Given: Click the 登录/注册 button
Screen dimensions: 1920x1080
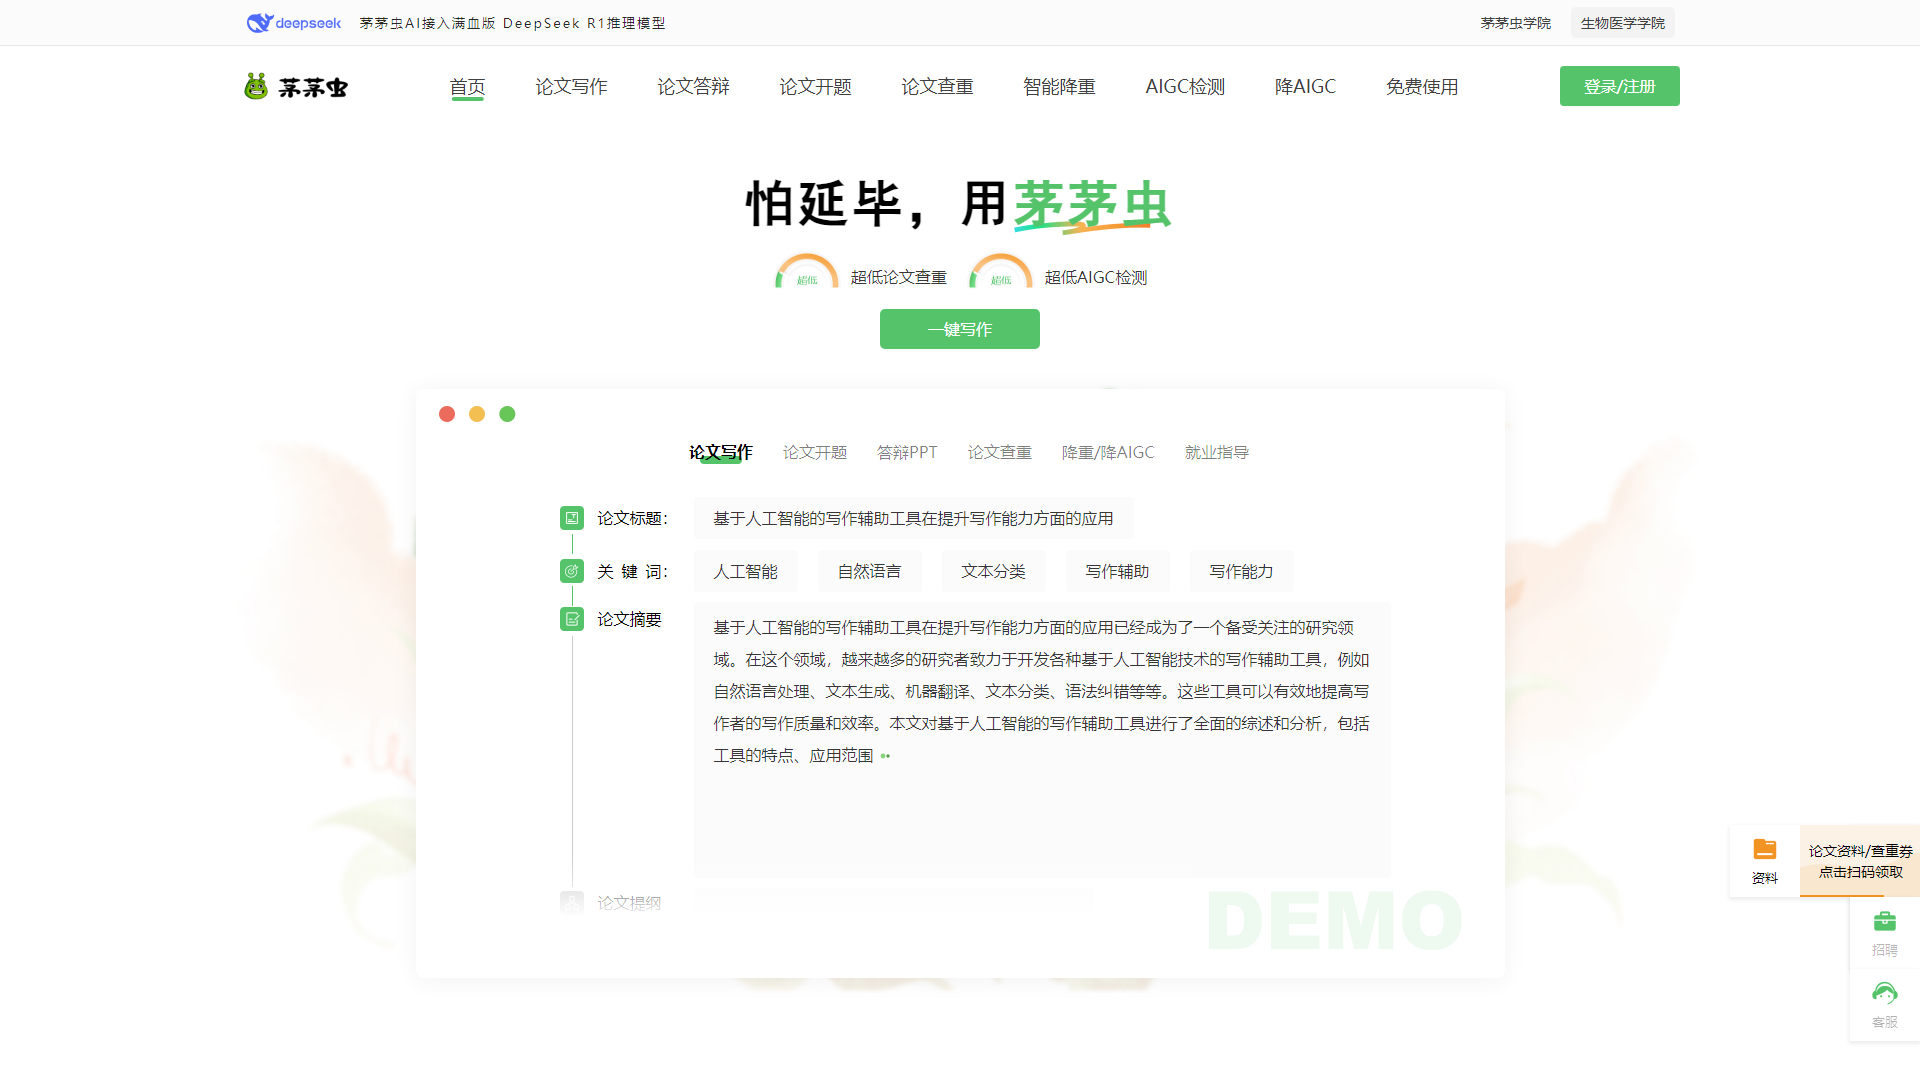Looking at the screenshot, I should (x=1619, y=86).
